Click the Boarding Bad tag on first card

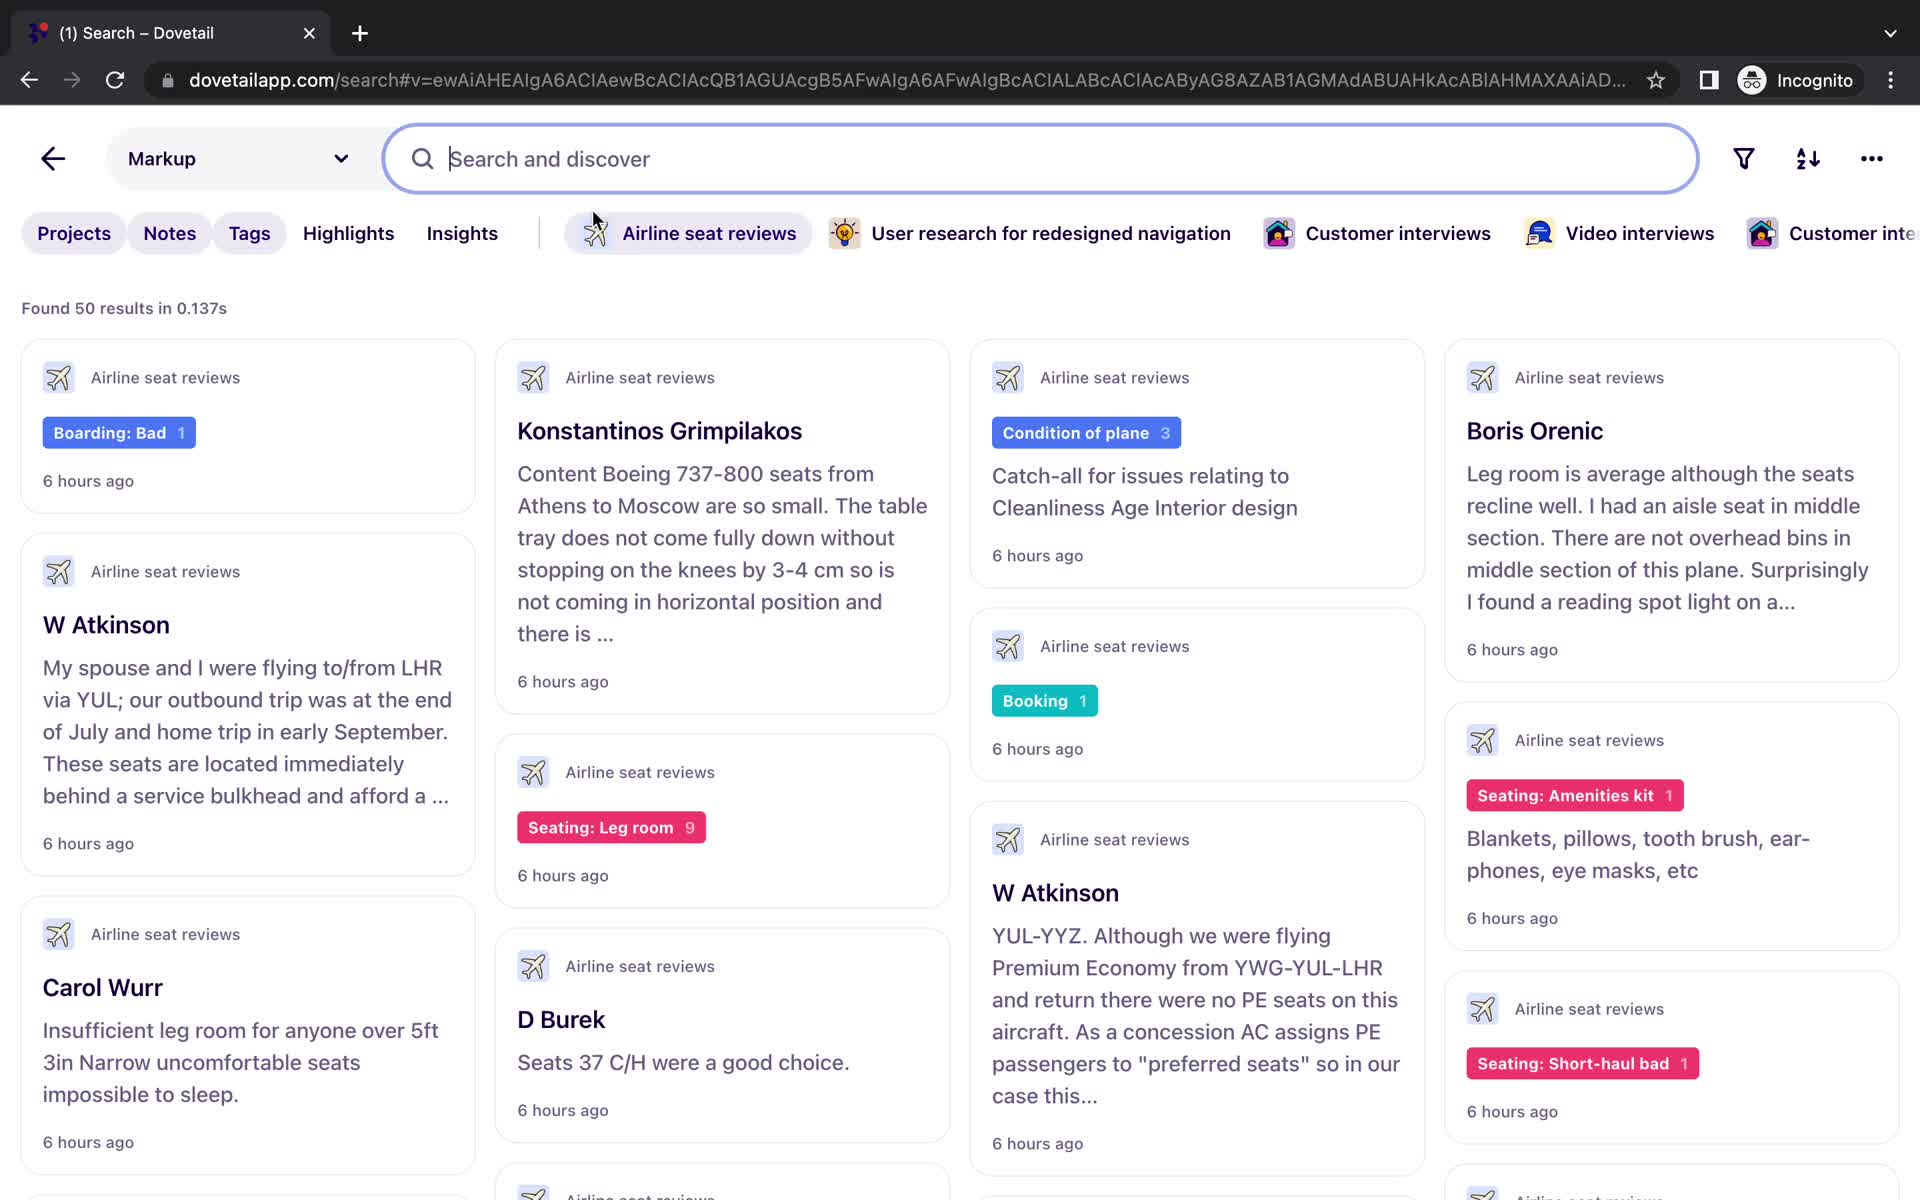tap(119, 433)
